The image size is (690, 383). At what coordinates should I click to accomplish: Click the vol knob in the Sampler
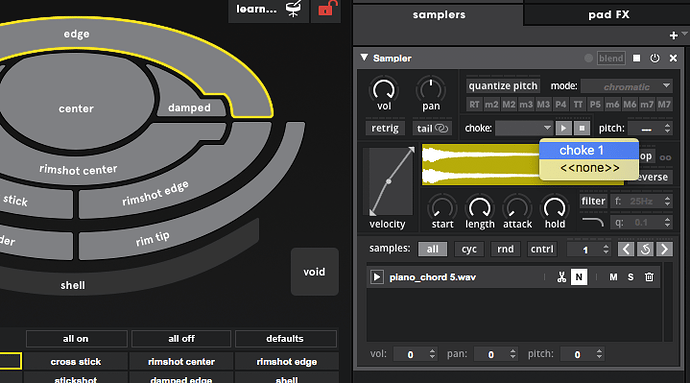(384, 90)
